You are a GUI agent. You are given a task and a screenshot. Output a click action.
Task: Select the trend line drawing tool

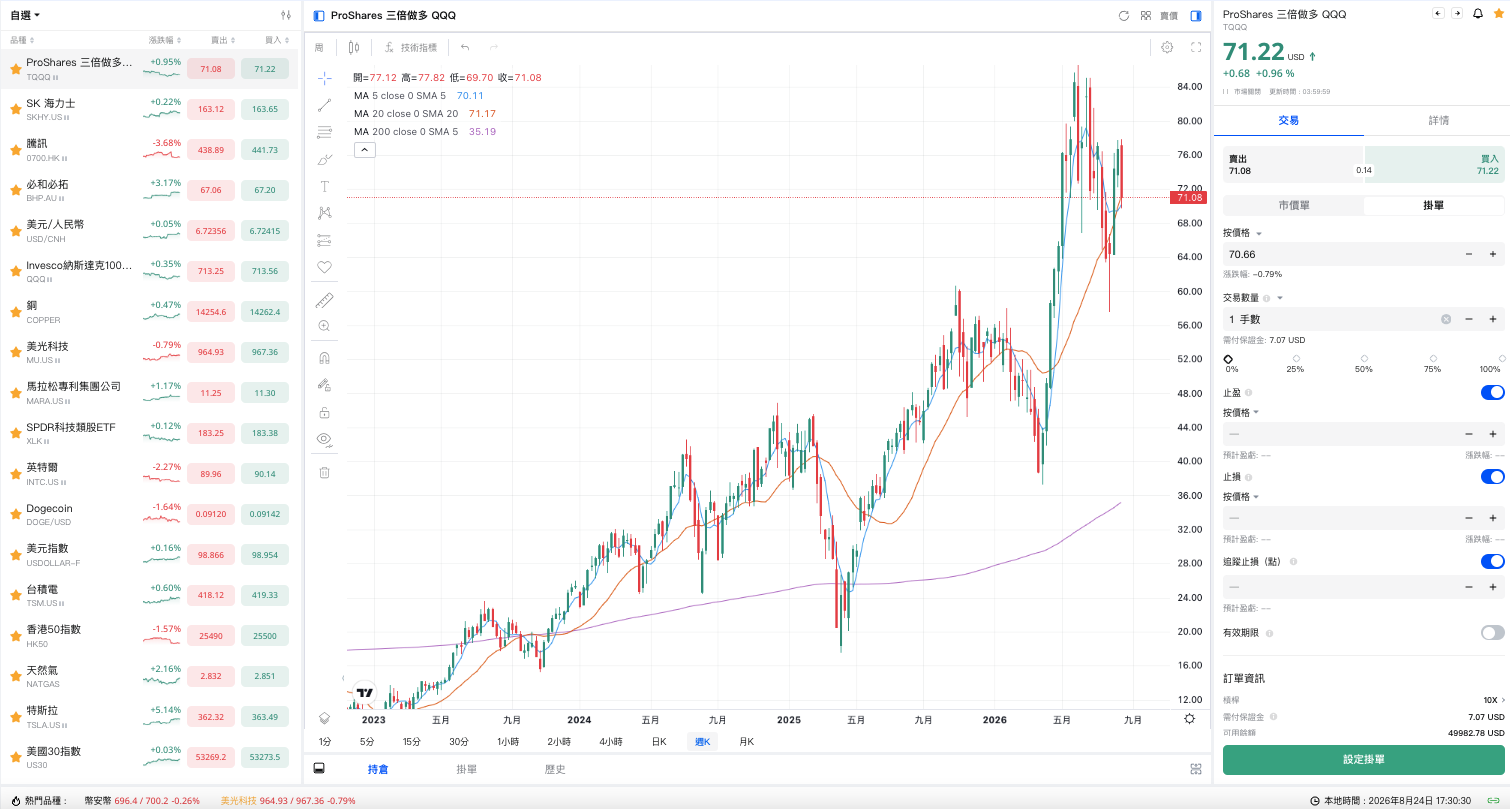(x=324, y=105)
